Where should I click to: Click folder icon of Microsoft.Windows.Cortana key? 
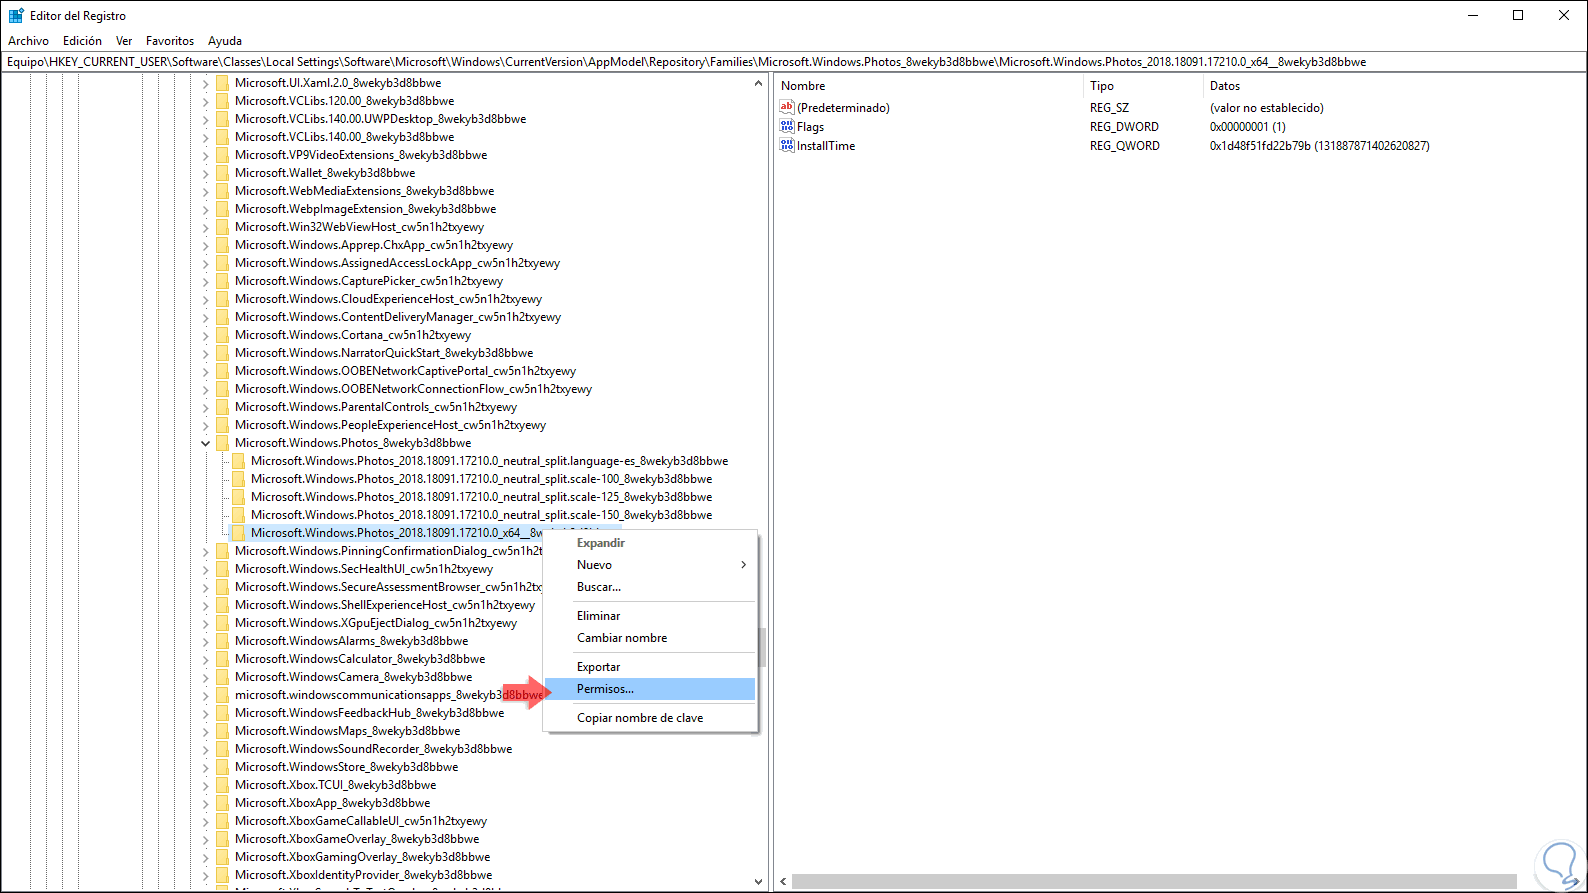pyautogui.click(x=222, y=335)
